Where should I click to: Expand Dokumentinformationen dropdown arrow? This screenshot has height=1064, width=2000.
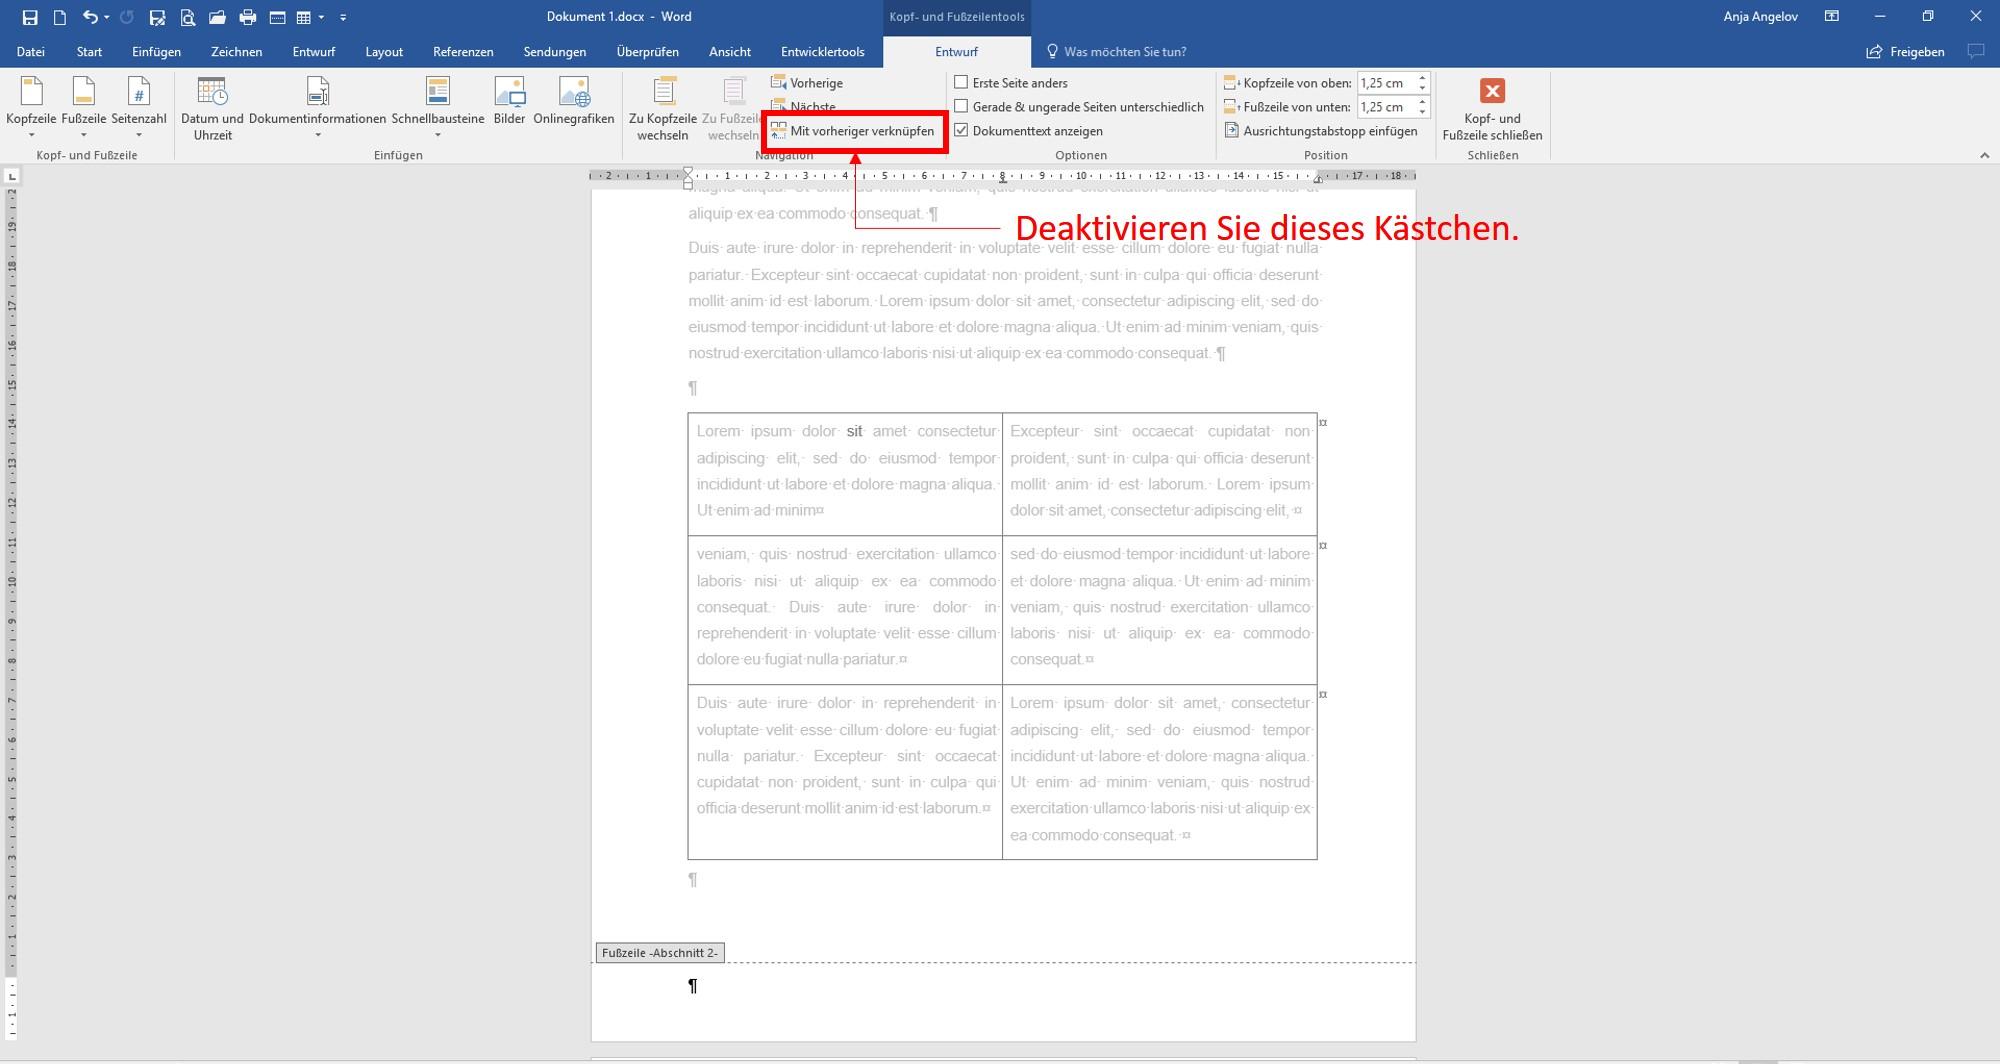click(x=317, y=135)
